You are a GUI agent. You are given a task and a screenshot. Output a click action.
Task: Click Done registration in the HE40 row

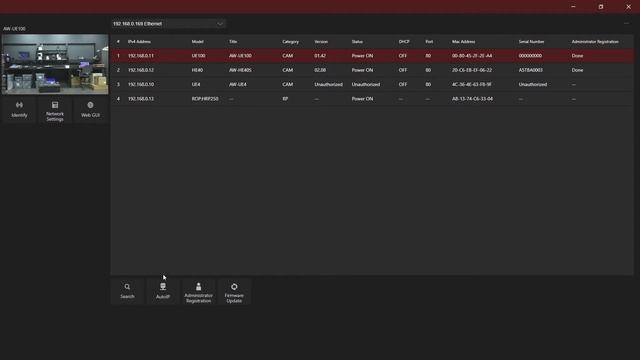(577, 70)
